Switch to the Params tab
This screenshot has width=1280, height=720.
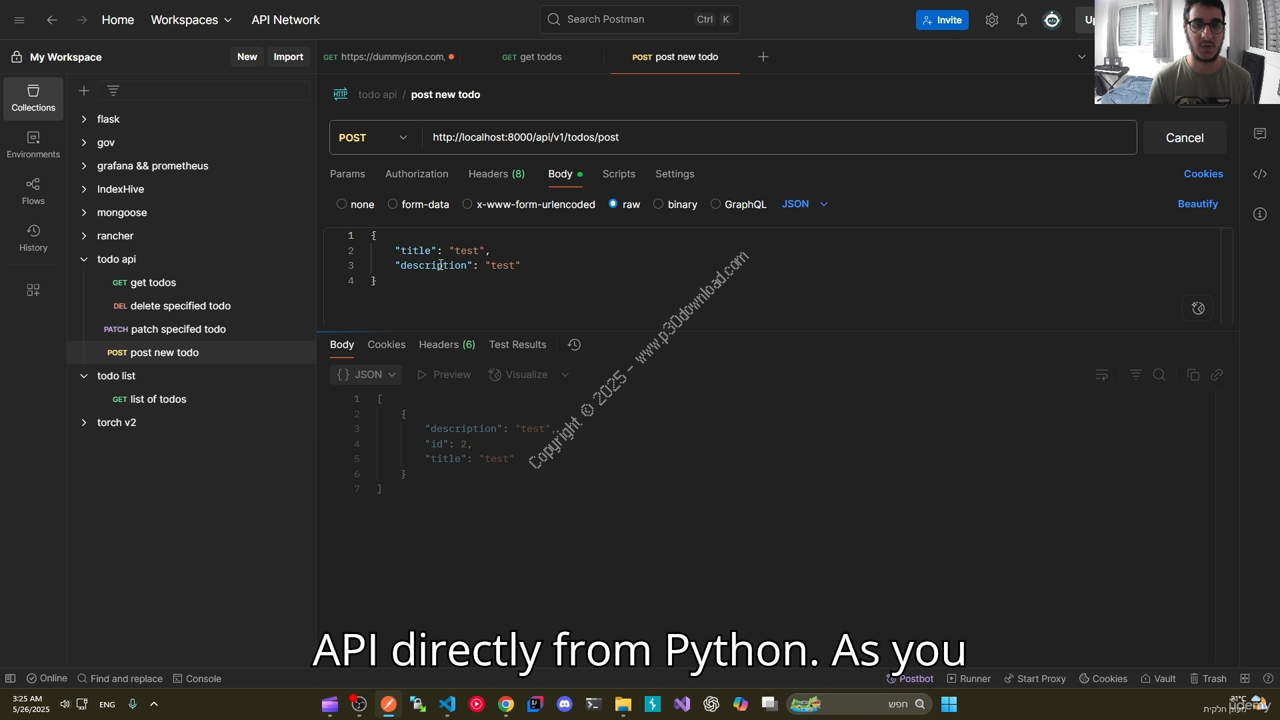pyautogui.click(x=347, y=174)
